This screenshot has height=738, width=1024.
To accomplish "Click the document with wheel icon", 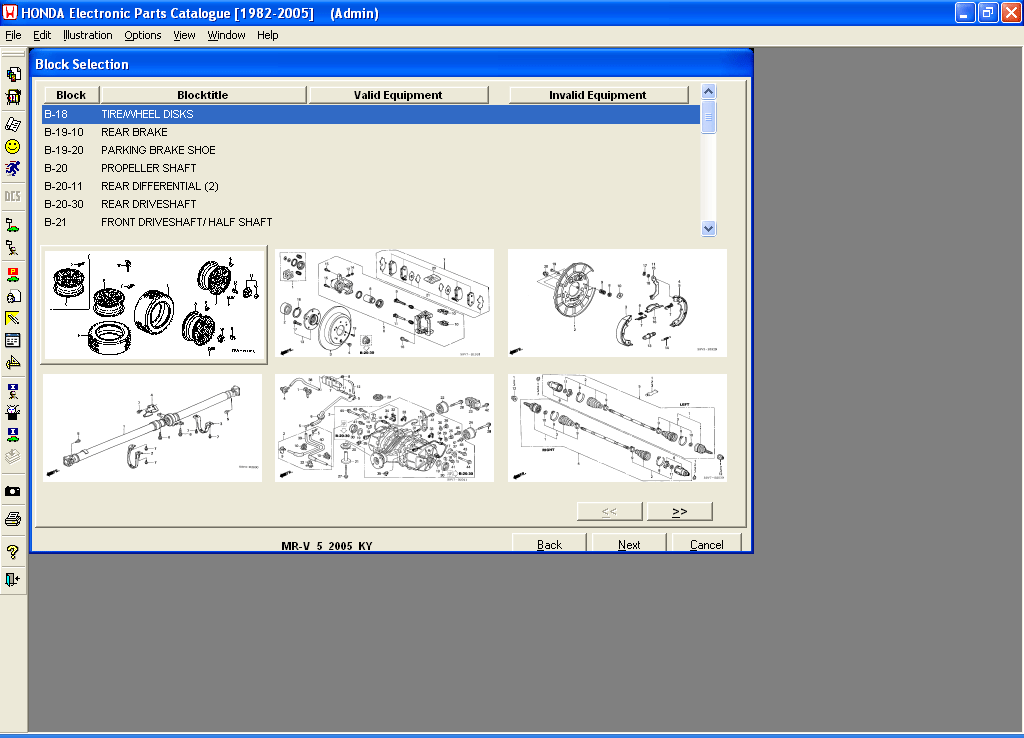I will [x=12, y=297].
